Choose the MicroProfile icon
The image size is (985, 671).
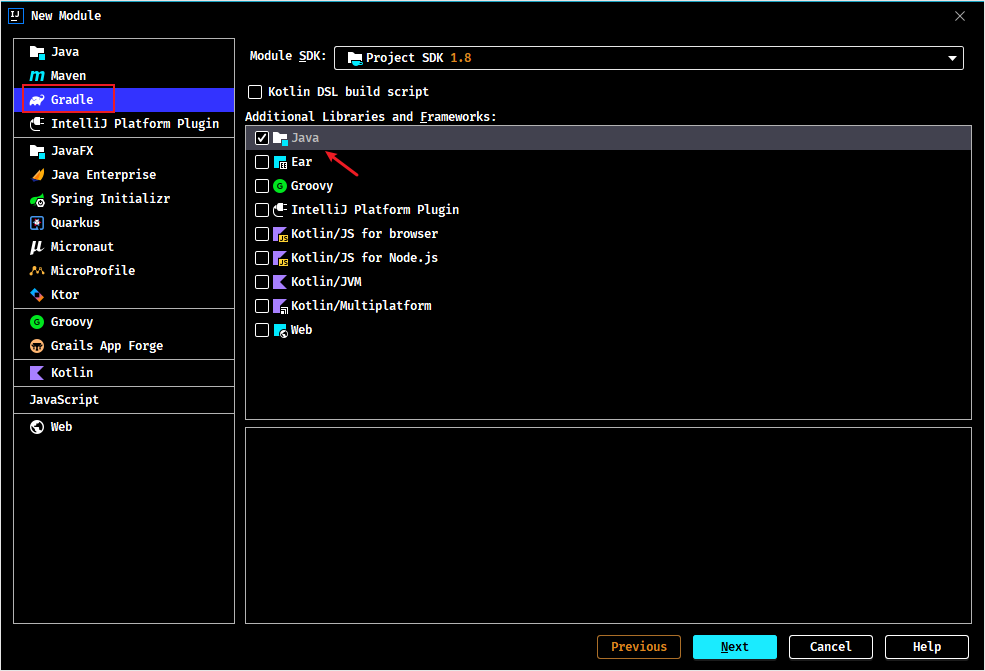click(x=37, y=271)
